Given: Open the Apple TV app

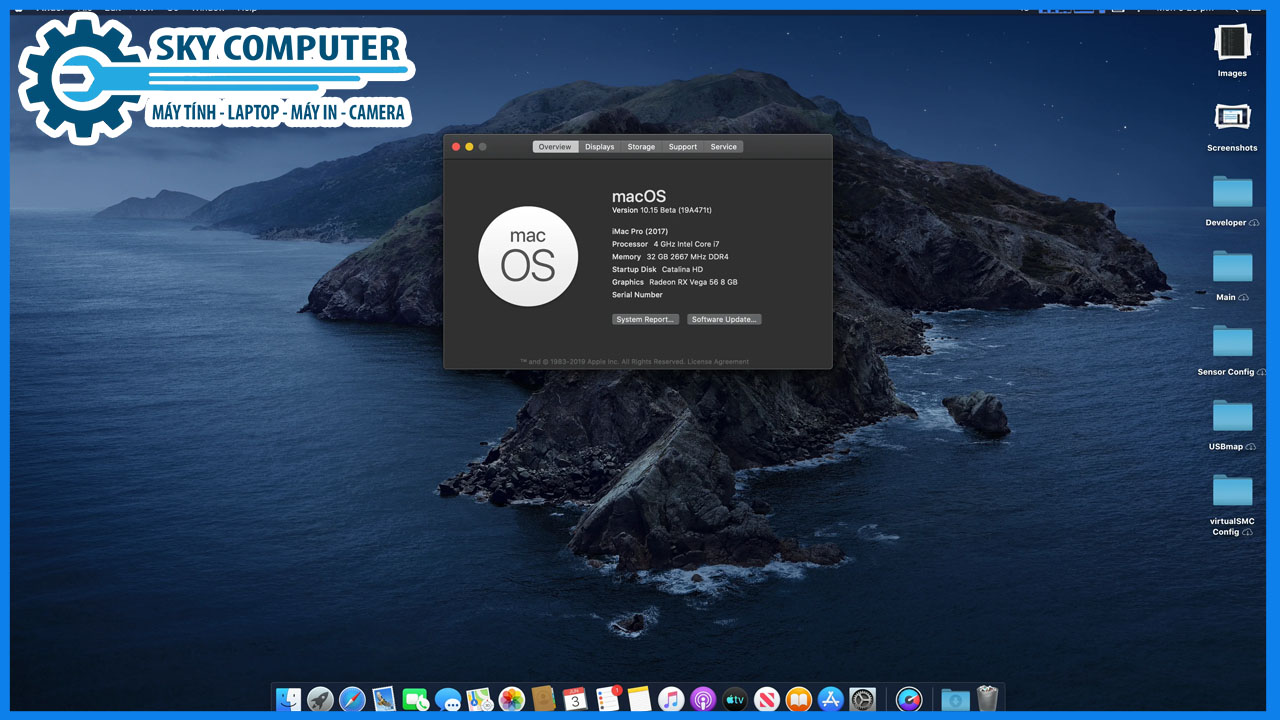Looking at the screenshot, I should [735, 699].
